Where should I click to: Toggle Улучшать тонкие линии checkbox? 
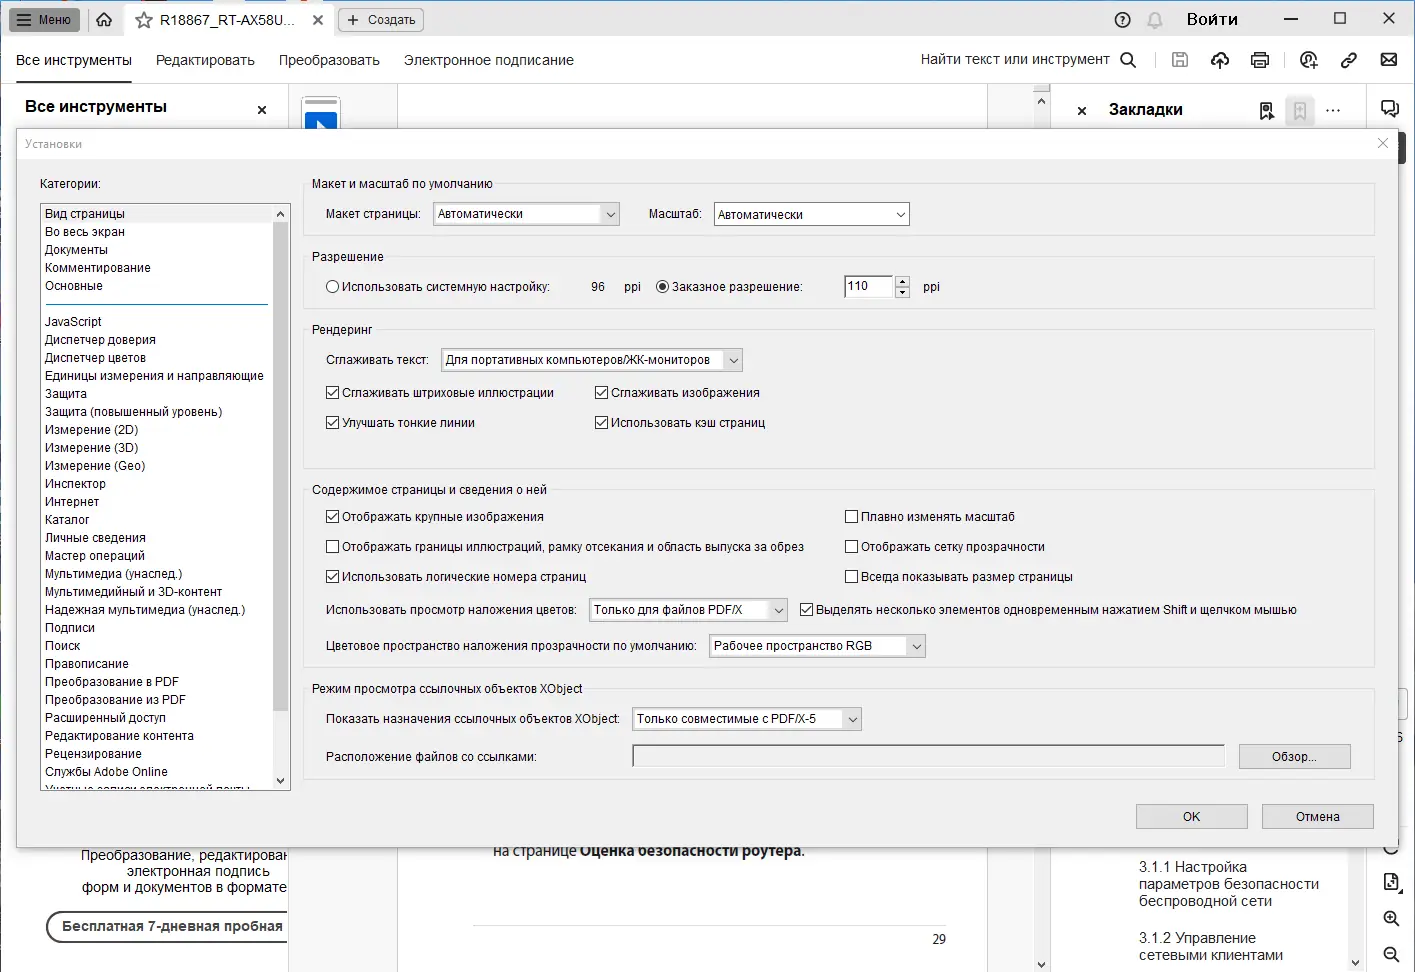332,423
